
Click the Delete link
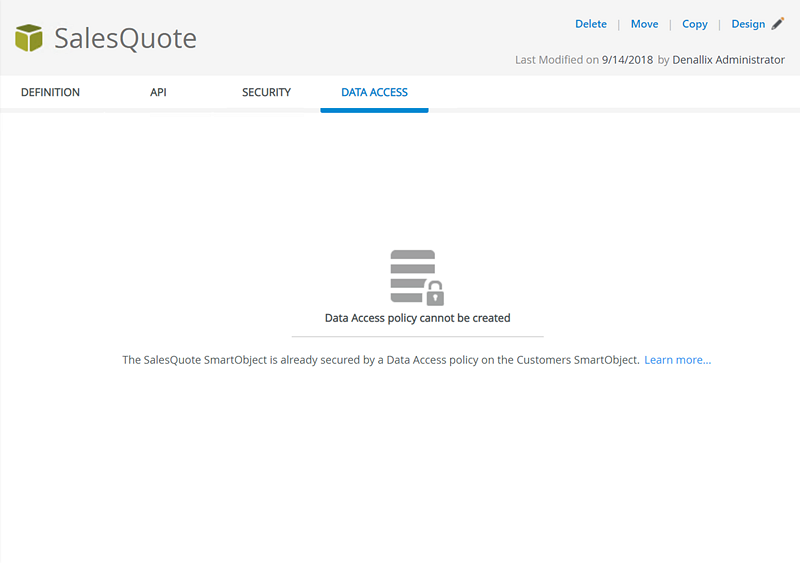591,24
